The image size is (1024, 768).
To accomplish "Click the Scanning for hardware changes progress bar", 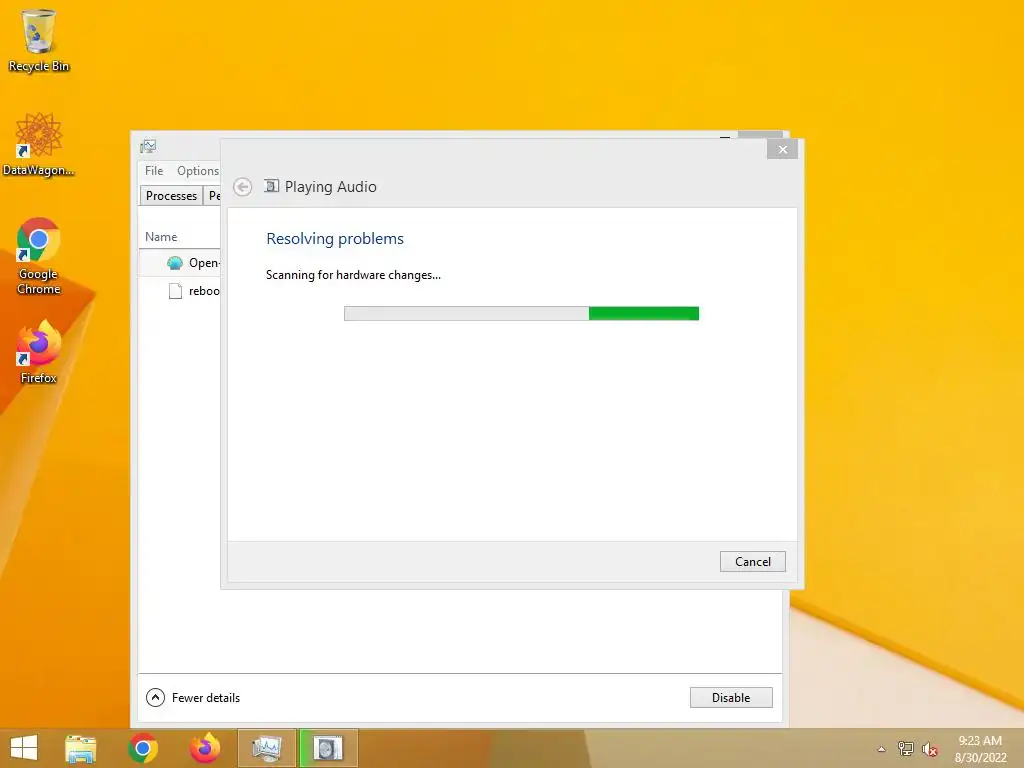I will tap(521, 313).
